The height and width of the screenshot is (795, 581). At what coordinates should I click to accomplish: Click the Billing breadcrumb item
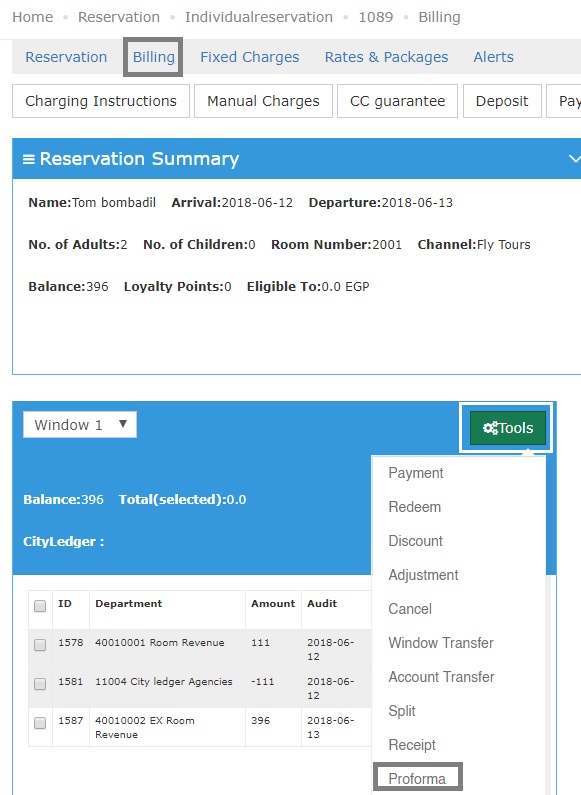tap(439, 17)
